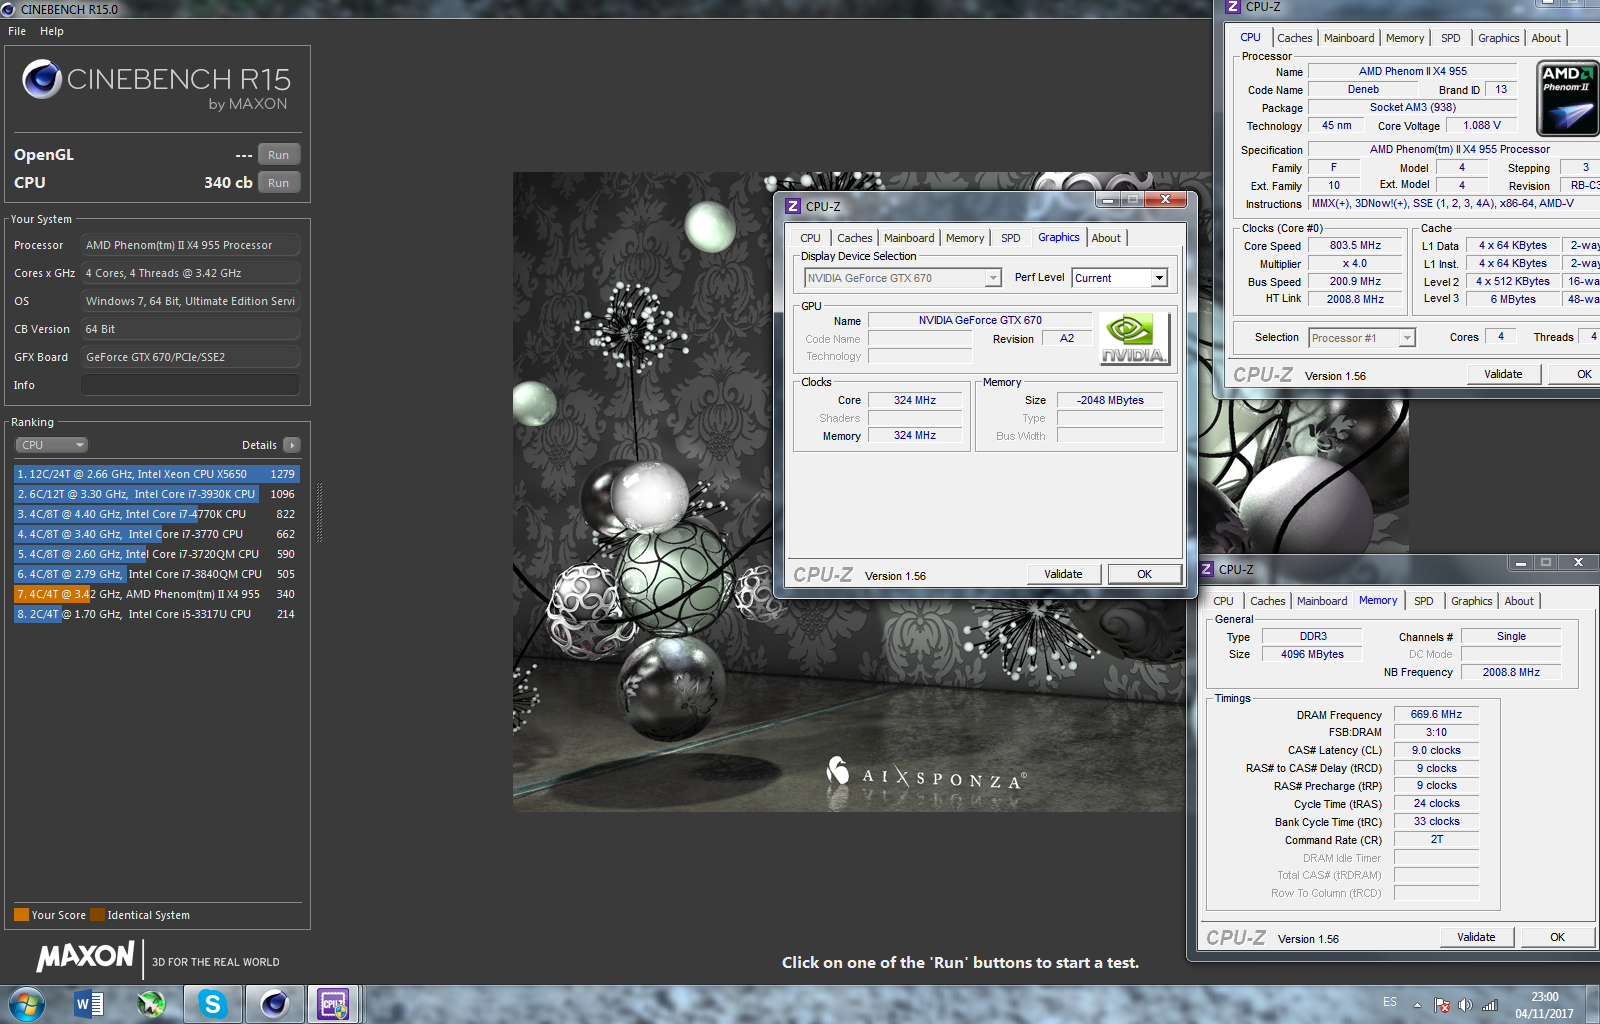Screen dimensions: 1600x1024
Task: Select ranking row Intel Xeon CPU X5650
Action: [x=157, y=474]
